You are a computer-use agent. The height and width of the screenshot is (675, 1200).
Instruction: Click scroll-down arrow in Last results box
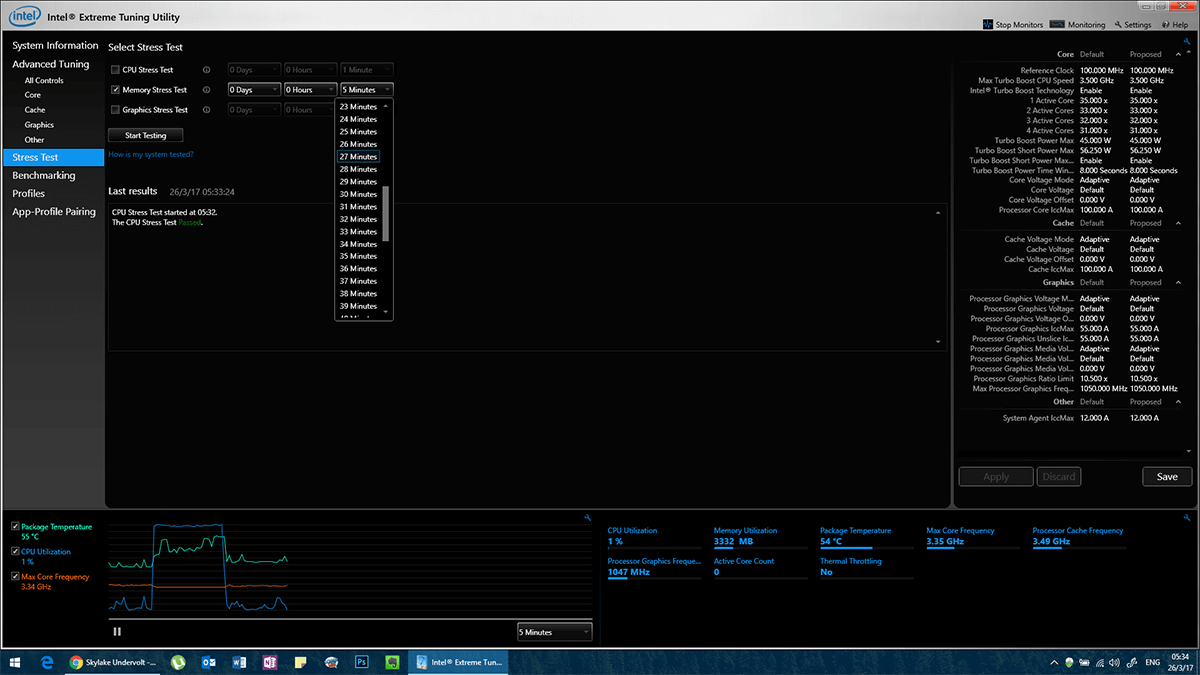tap(938, 342)
